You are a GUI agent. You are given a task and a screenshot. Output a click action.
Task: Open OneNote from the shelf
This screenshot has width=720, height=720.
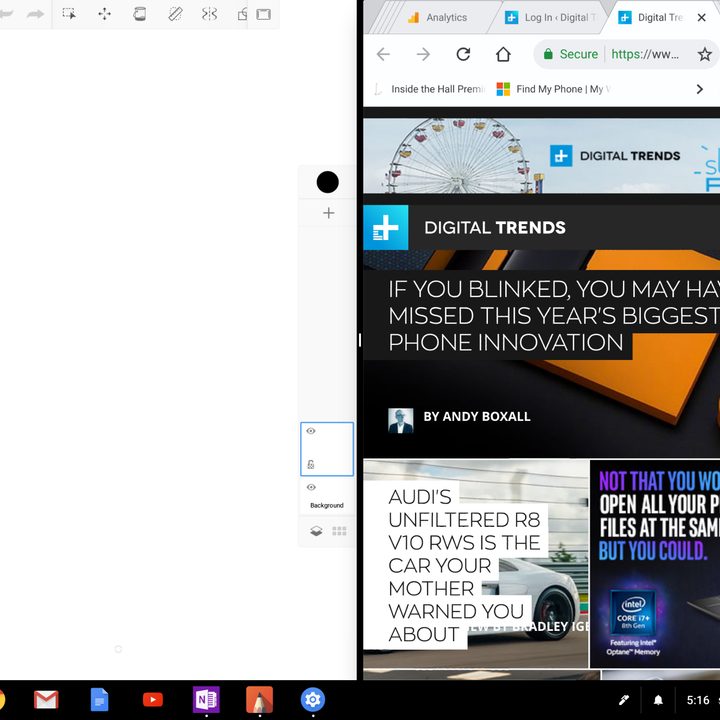point(206,699)
